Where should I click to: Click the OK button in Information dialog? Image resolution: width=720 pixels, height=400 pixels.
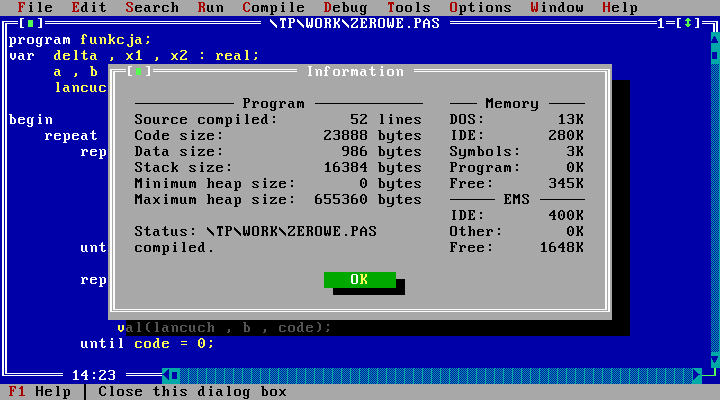[359, 279]
